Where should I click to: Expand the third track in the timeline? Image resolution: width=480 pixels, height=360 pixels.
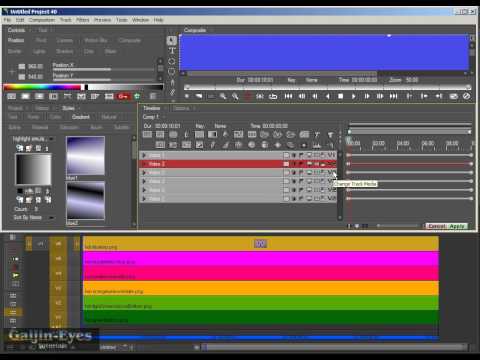click(x=144, y=173)
